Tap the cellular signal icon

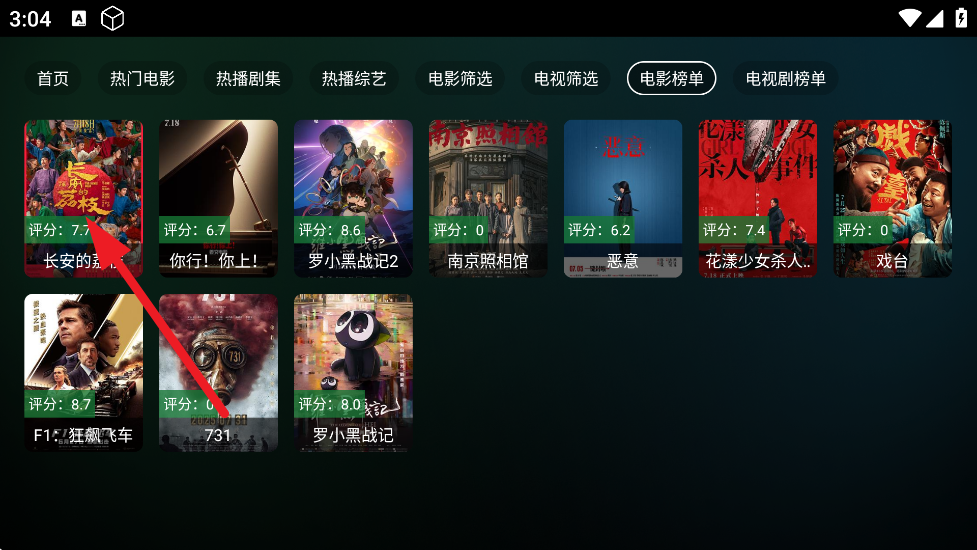coord(935,19)
